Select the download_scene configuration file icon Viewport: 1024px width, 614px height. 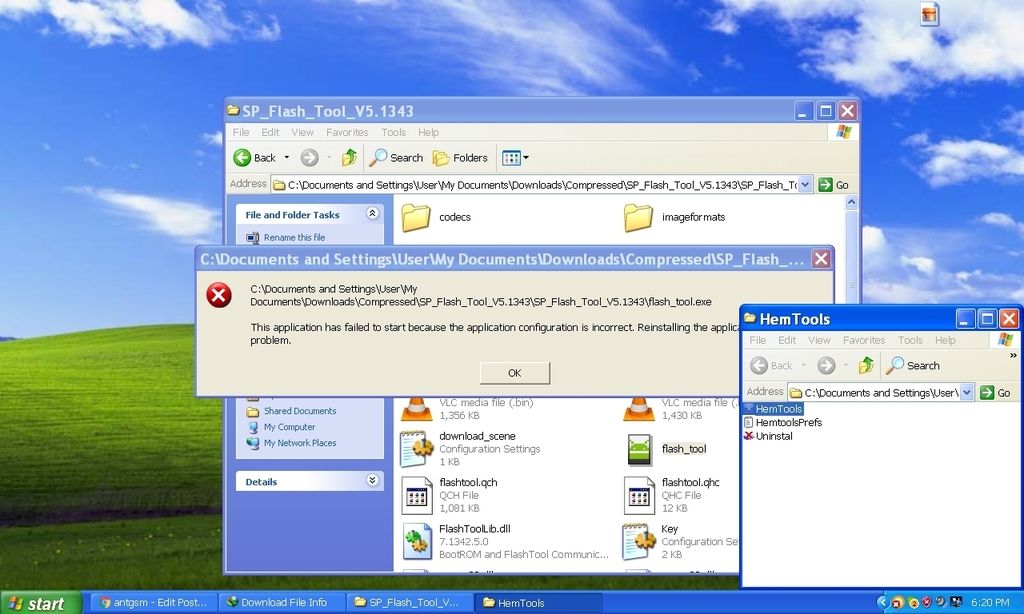point(416,449)
